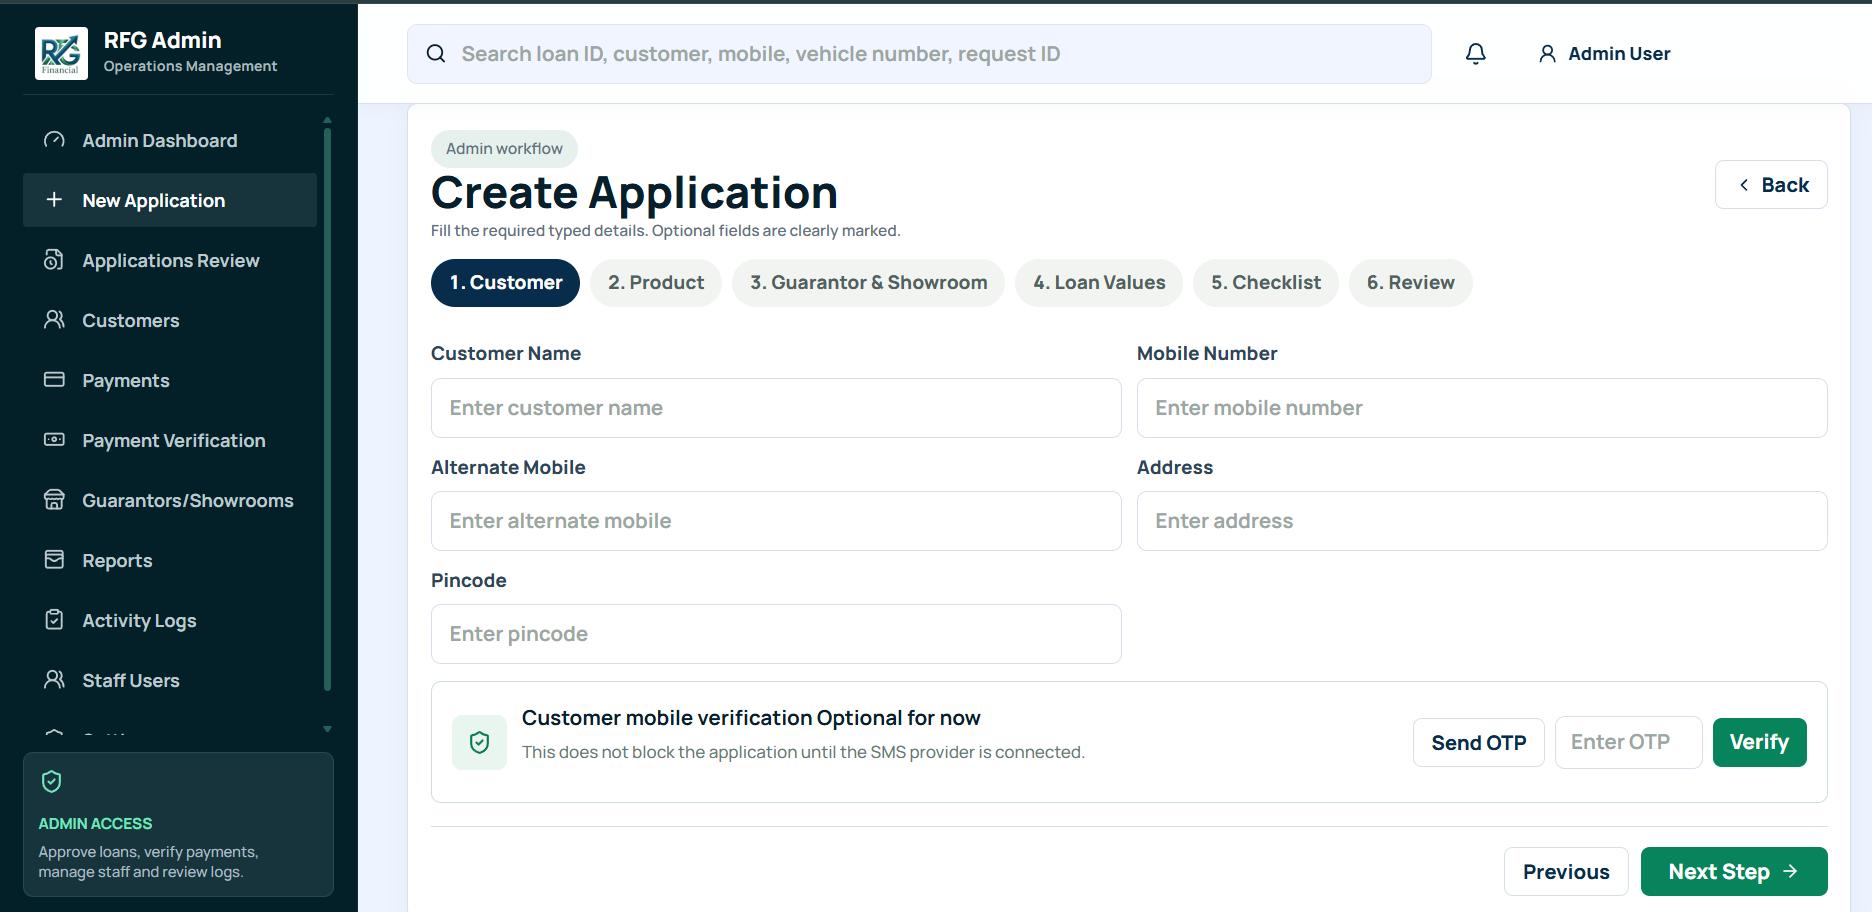The width and height of the screenshot is (1872, 912).
Task: Click the Back button
Action: tap(1771, 185)
